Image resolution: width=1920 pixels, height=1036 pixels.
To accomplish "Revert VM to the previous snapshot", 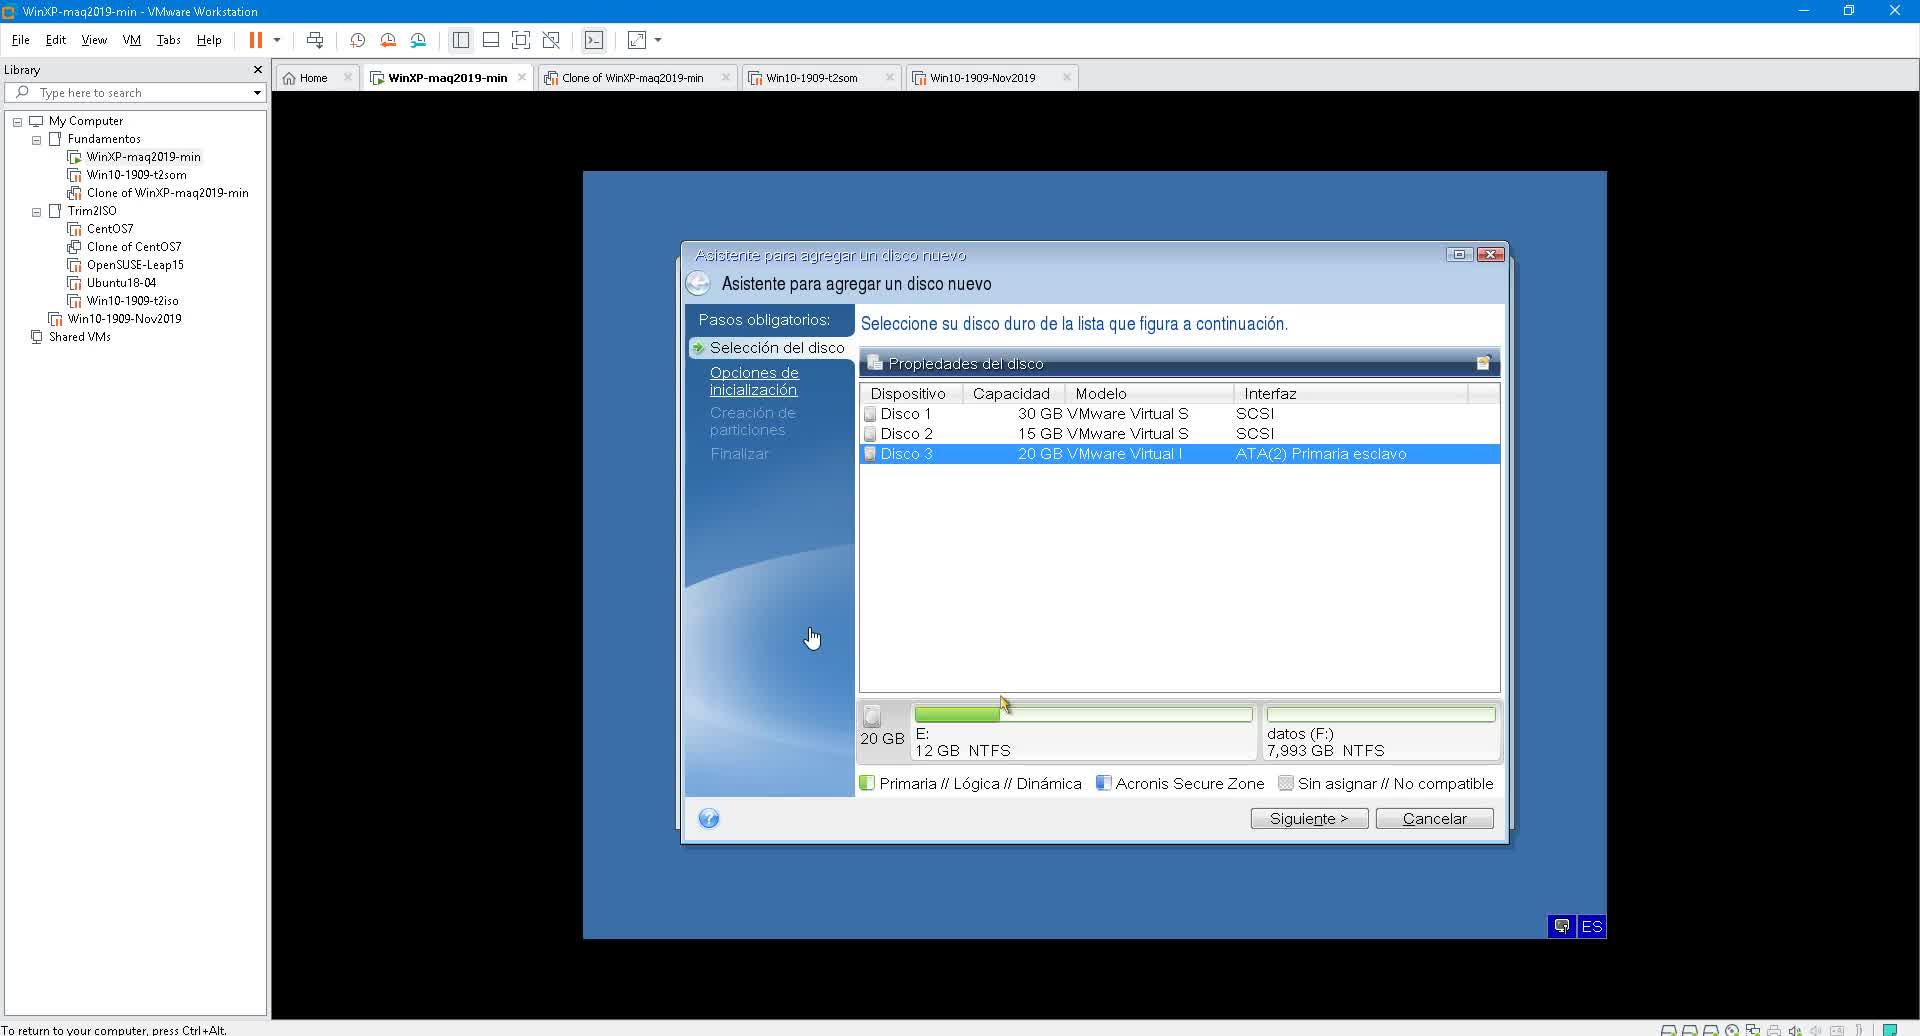I will (388, 40).
